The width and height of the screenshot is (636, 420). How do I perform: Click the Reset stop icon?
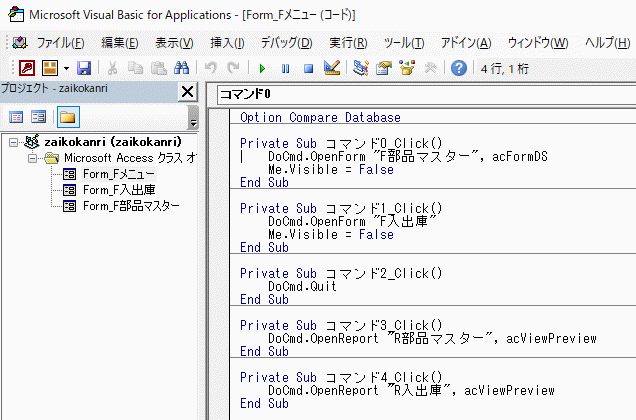pos(308,69)
